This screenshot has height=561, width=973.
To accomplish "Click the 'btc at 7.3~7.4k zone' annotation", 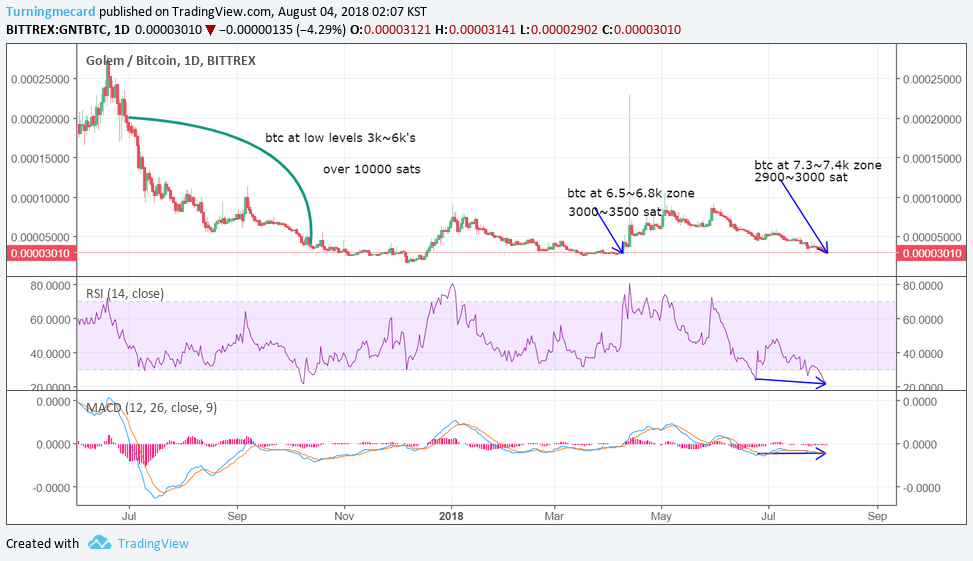I will click(817, 165).
